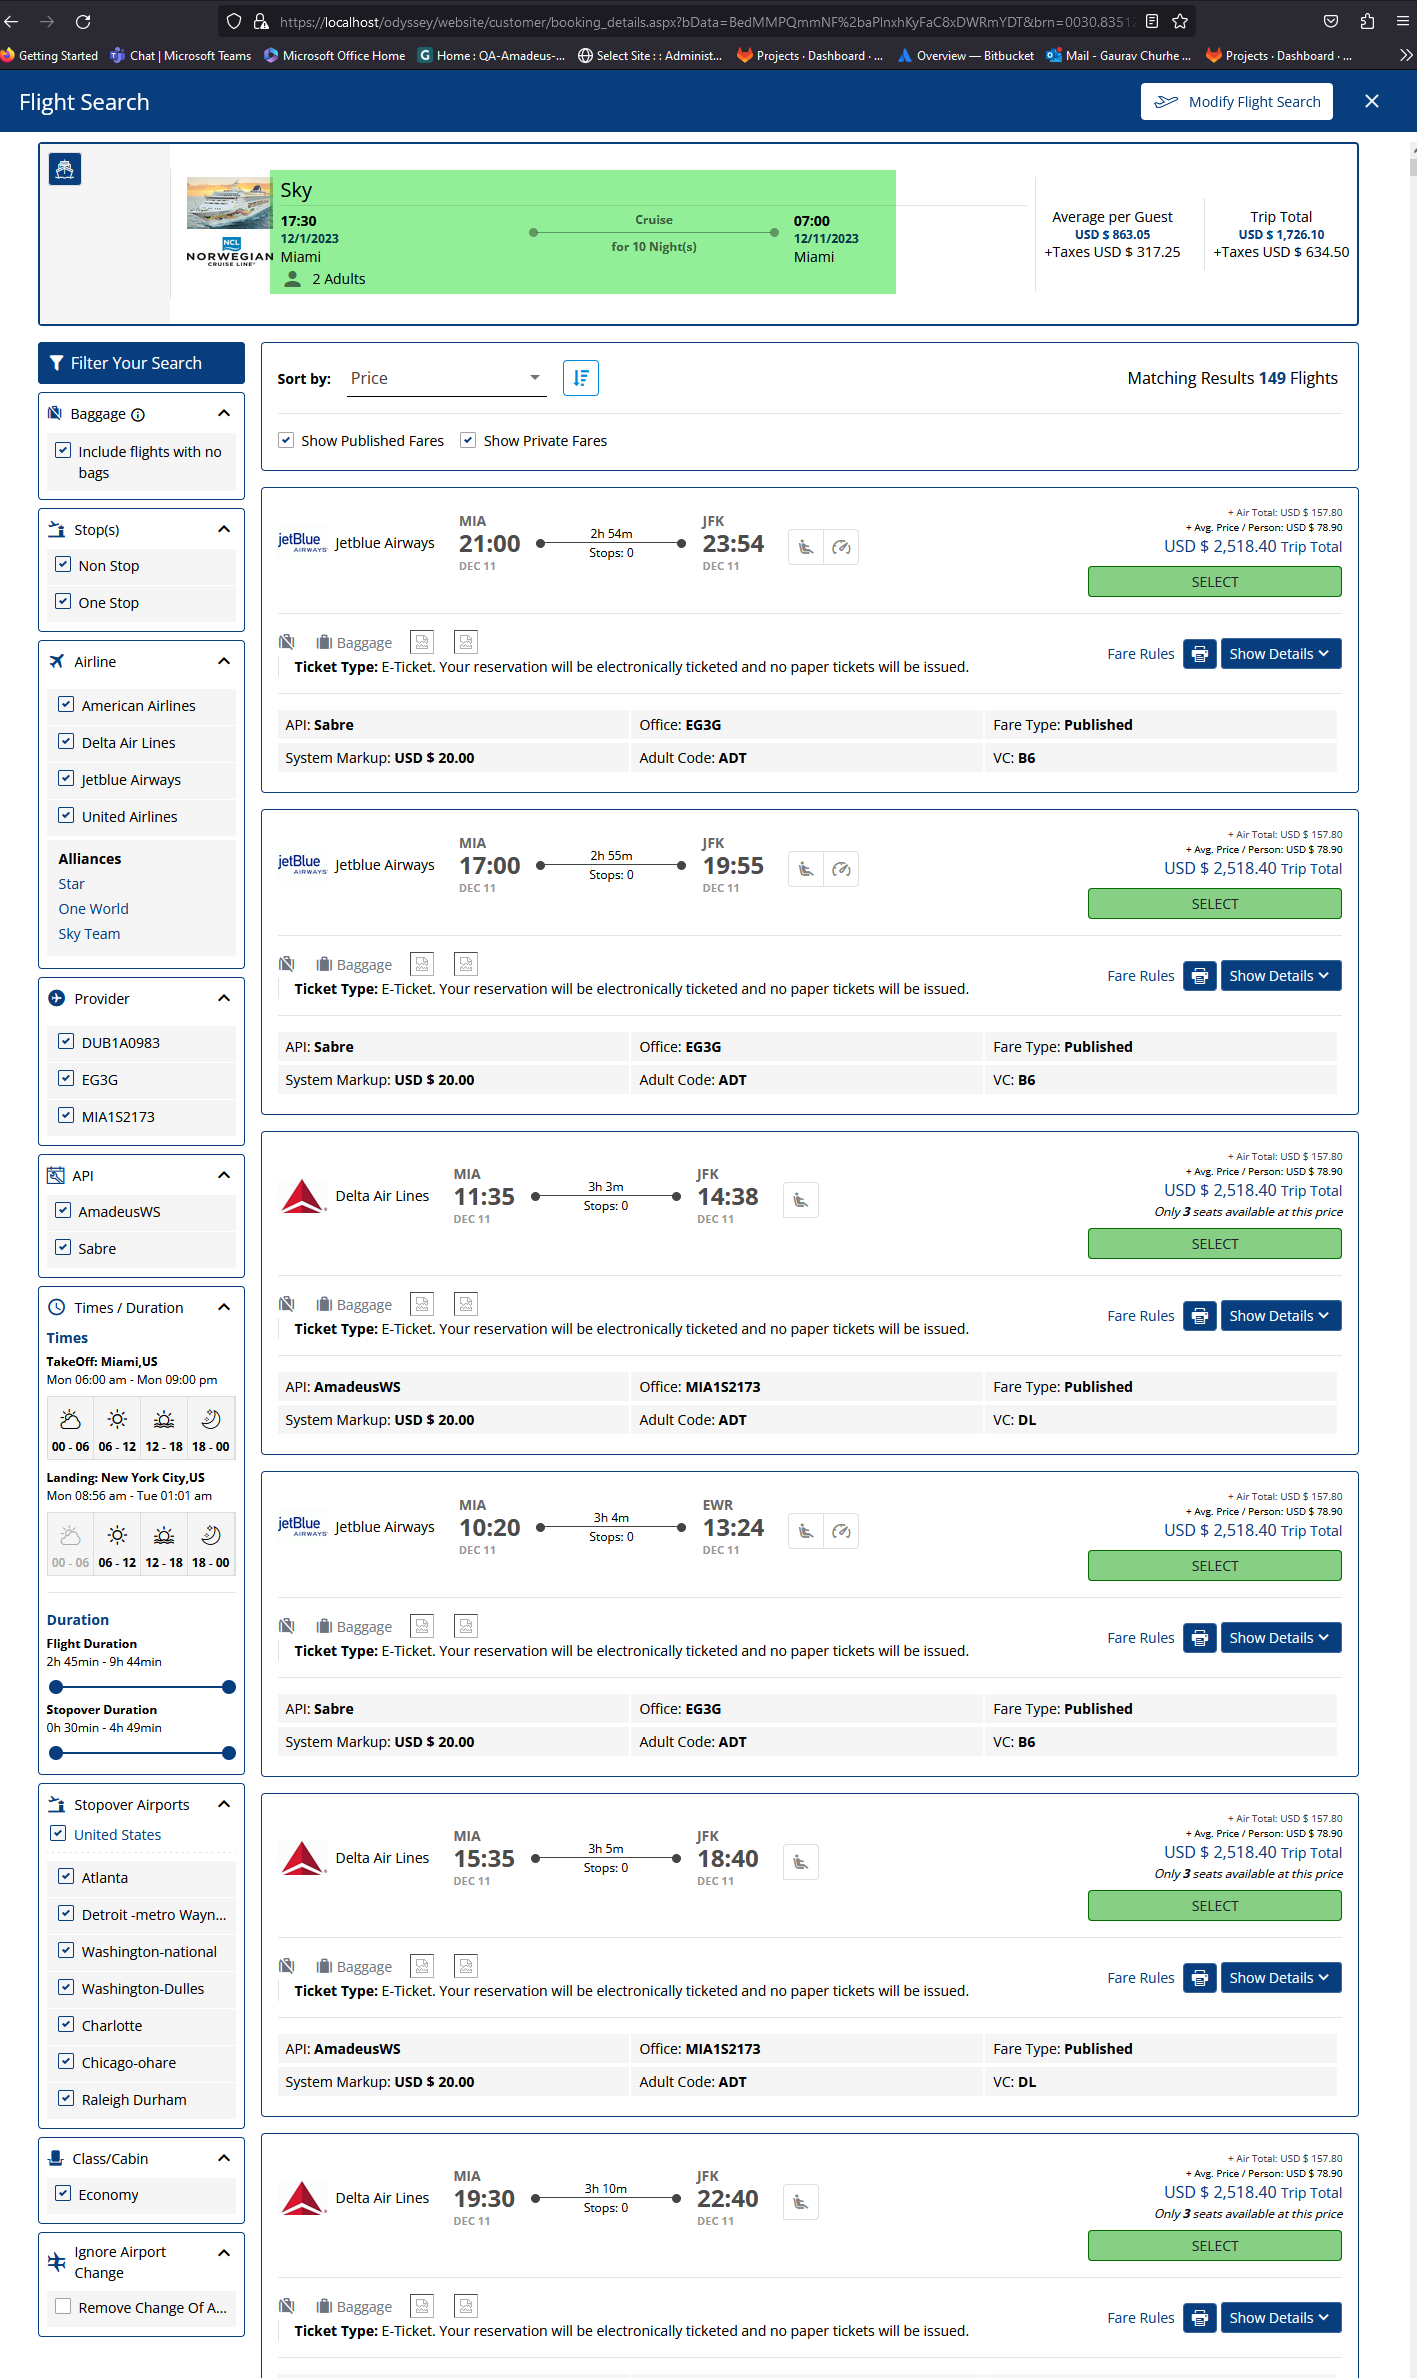Open the Microsoft Office Home bookmark

point(334,56)
